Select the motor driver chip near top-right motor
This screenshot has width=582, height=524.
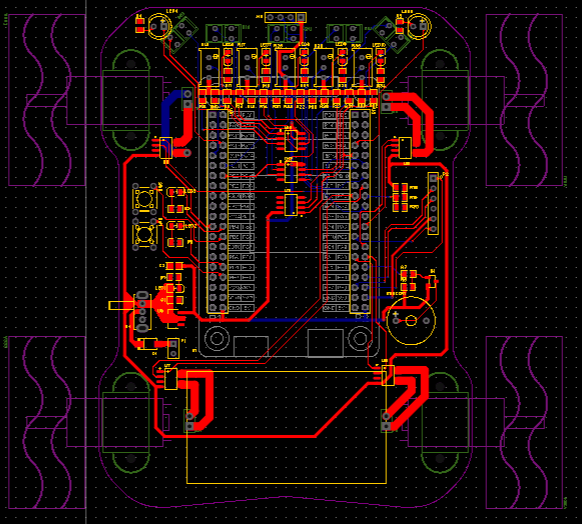click(405, 148)
